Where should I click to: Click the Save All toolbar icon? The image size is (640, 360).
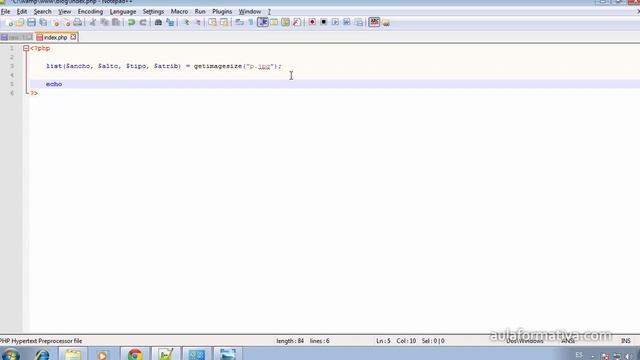43,22
